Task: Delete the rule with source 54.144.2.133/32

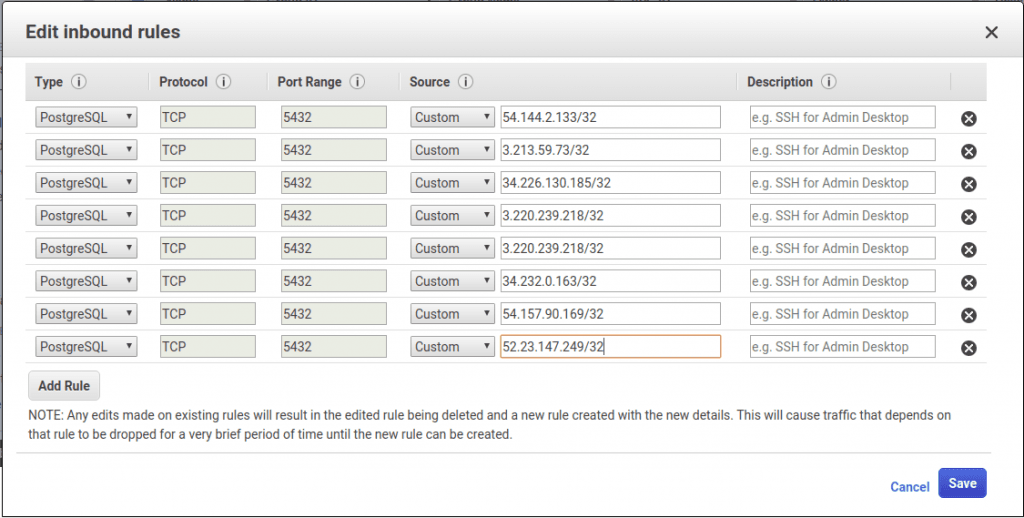Action: pyautogui.click(x=968, y=119)
